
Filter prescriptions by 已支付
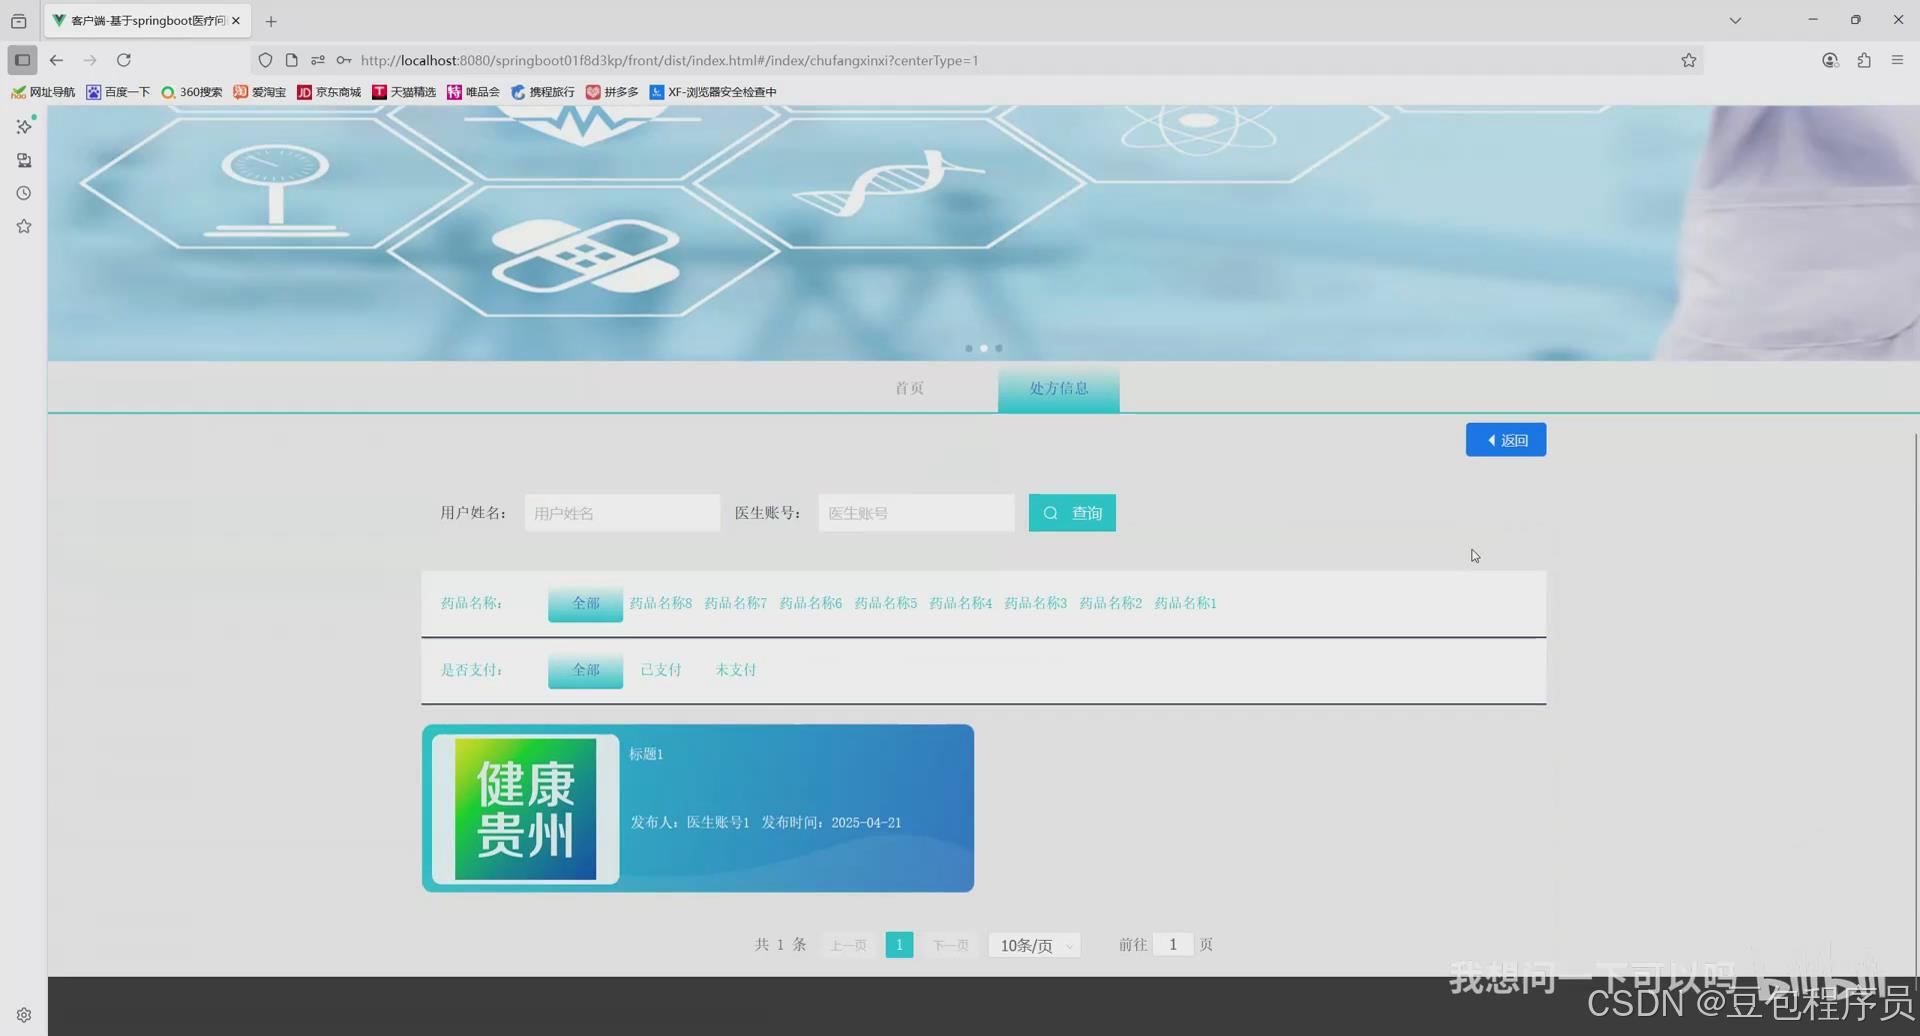click(x=661, y=670)
